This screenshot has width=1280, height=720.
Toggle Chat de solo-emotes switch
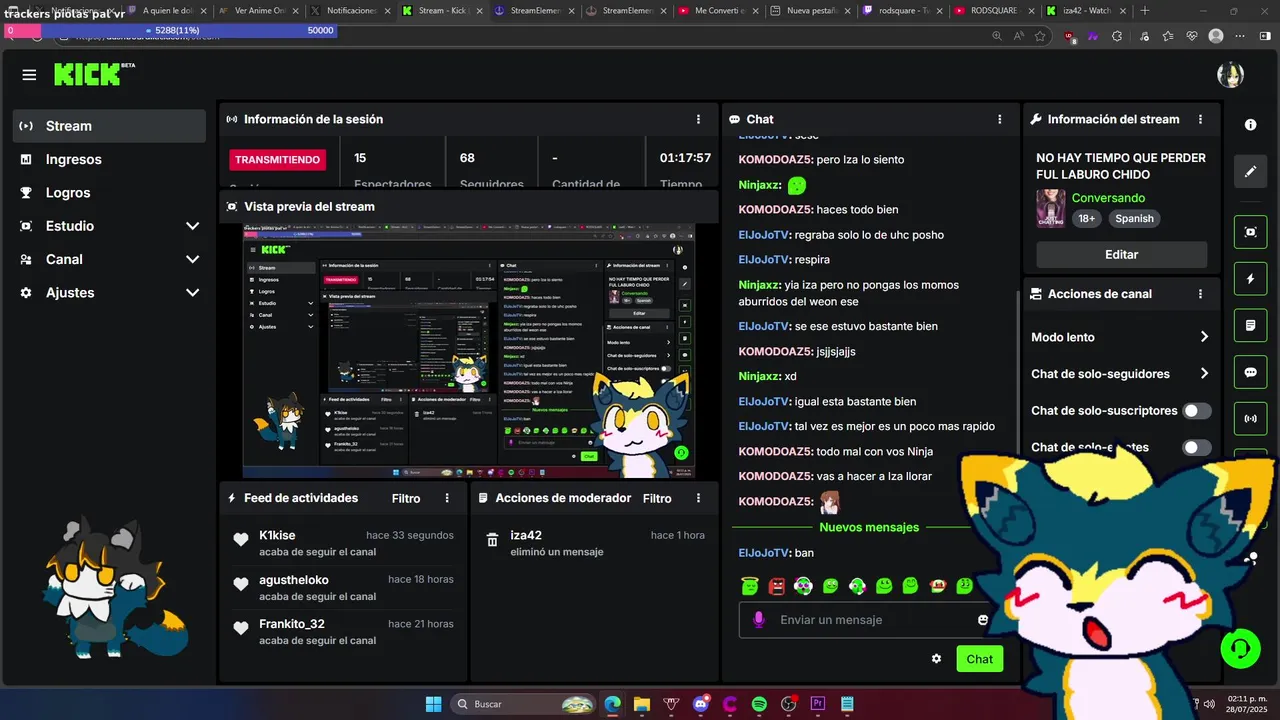[1197, 447]
